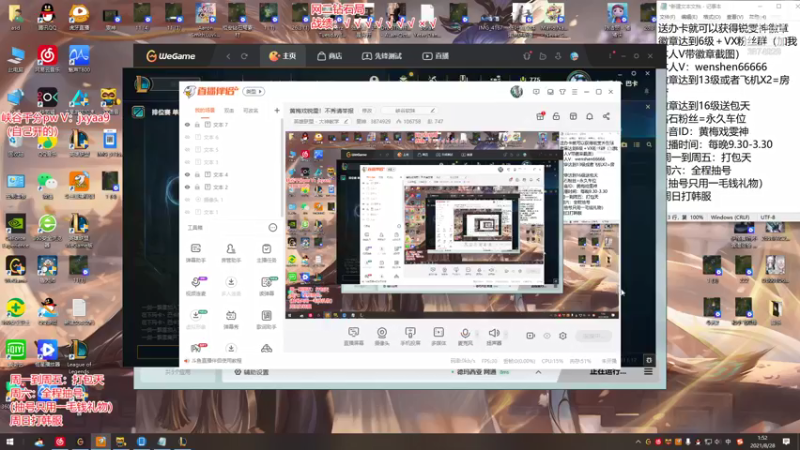Image resolution: width=800 pixels, height=450 pixels.
Task: Toggle visibility of 文本 4 layer
Action: point(187,174)
